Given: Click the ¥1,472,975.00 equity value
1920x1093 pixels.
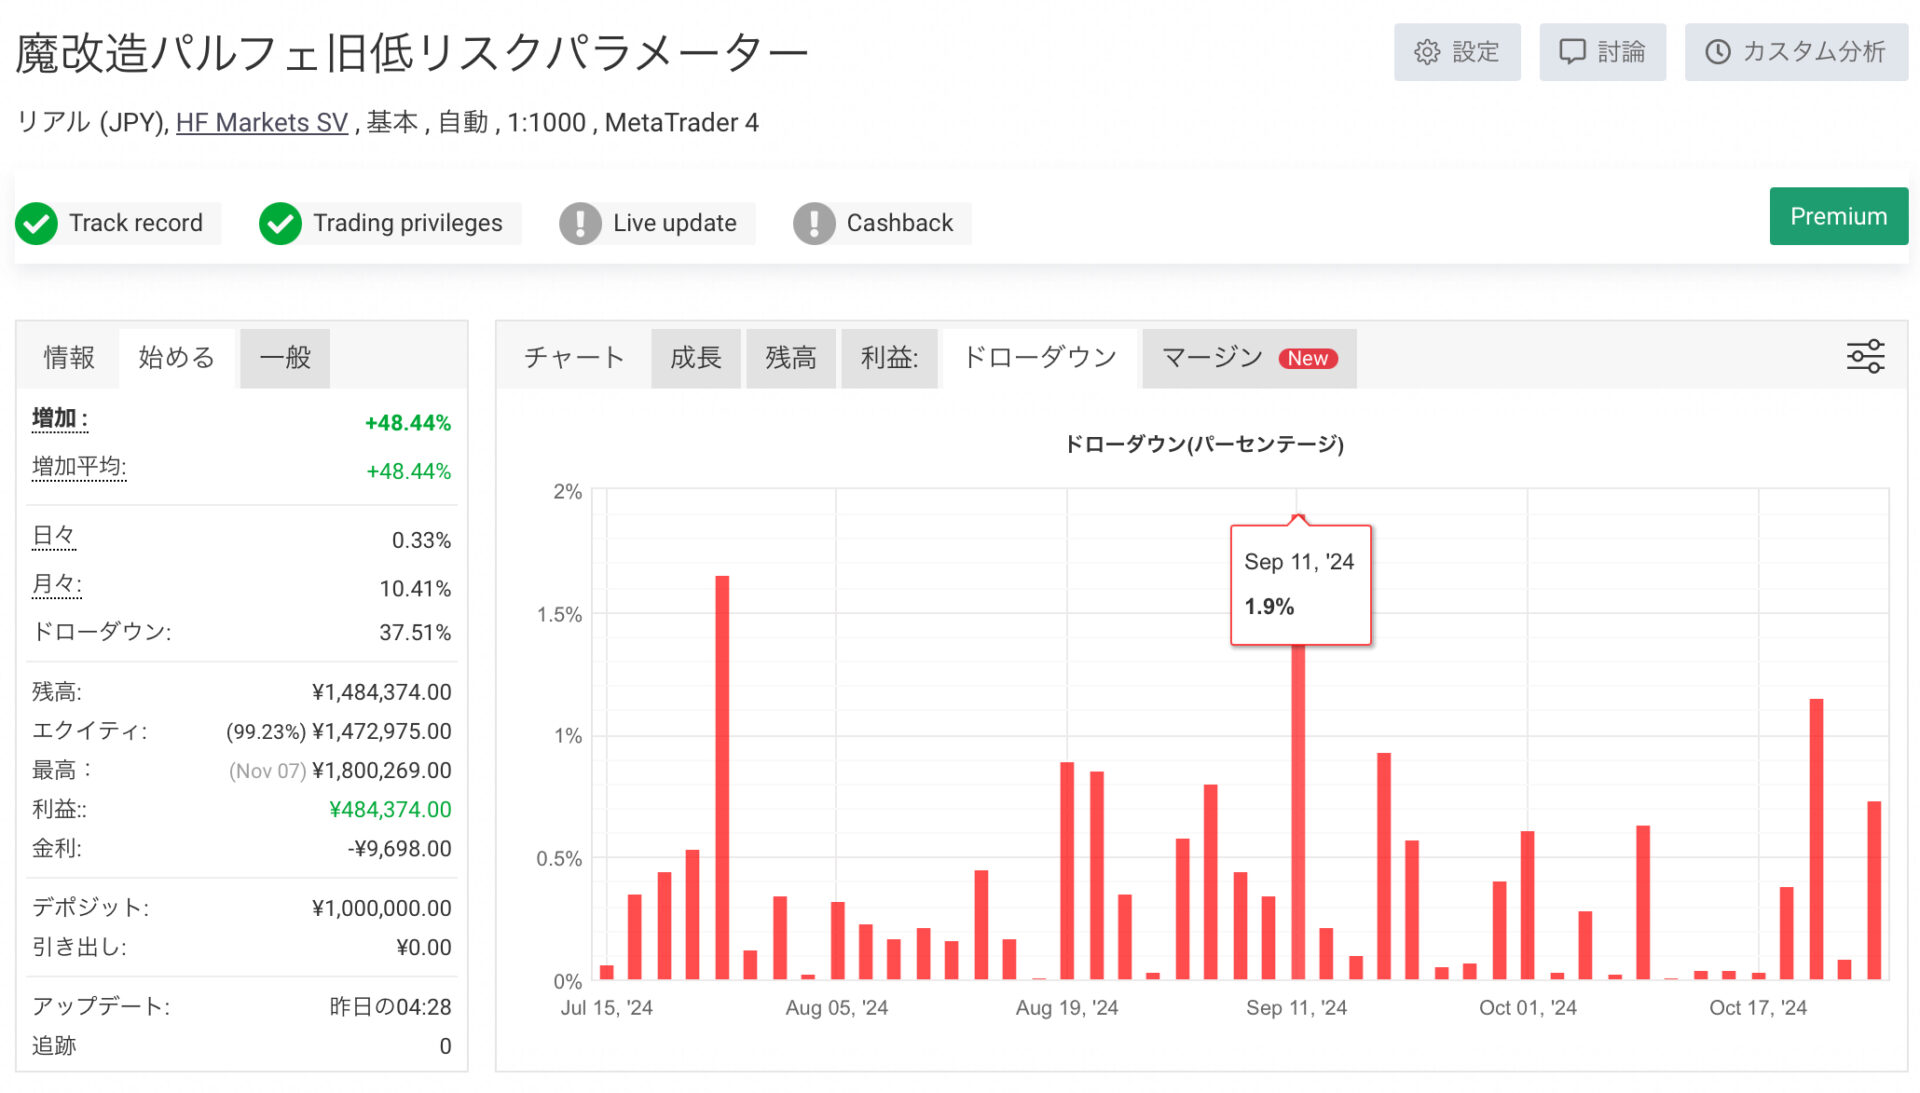Looking at the screenshot, I should tap(382, 731).
